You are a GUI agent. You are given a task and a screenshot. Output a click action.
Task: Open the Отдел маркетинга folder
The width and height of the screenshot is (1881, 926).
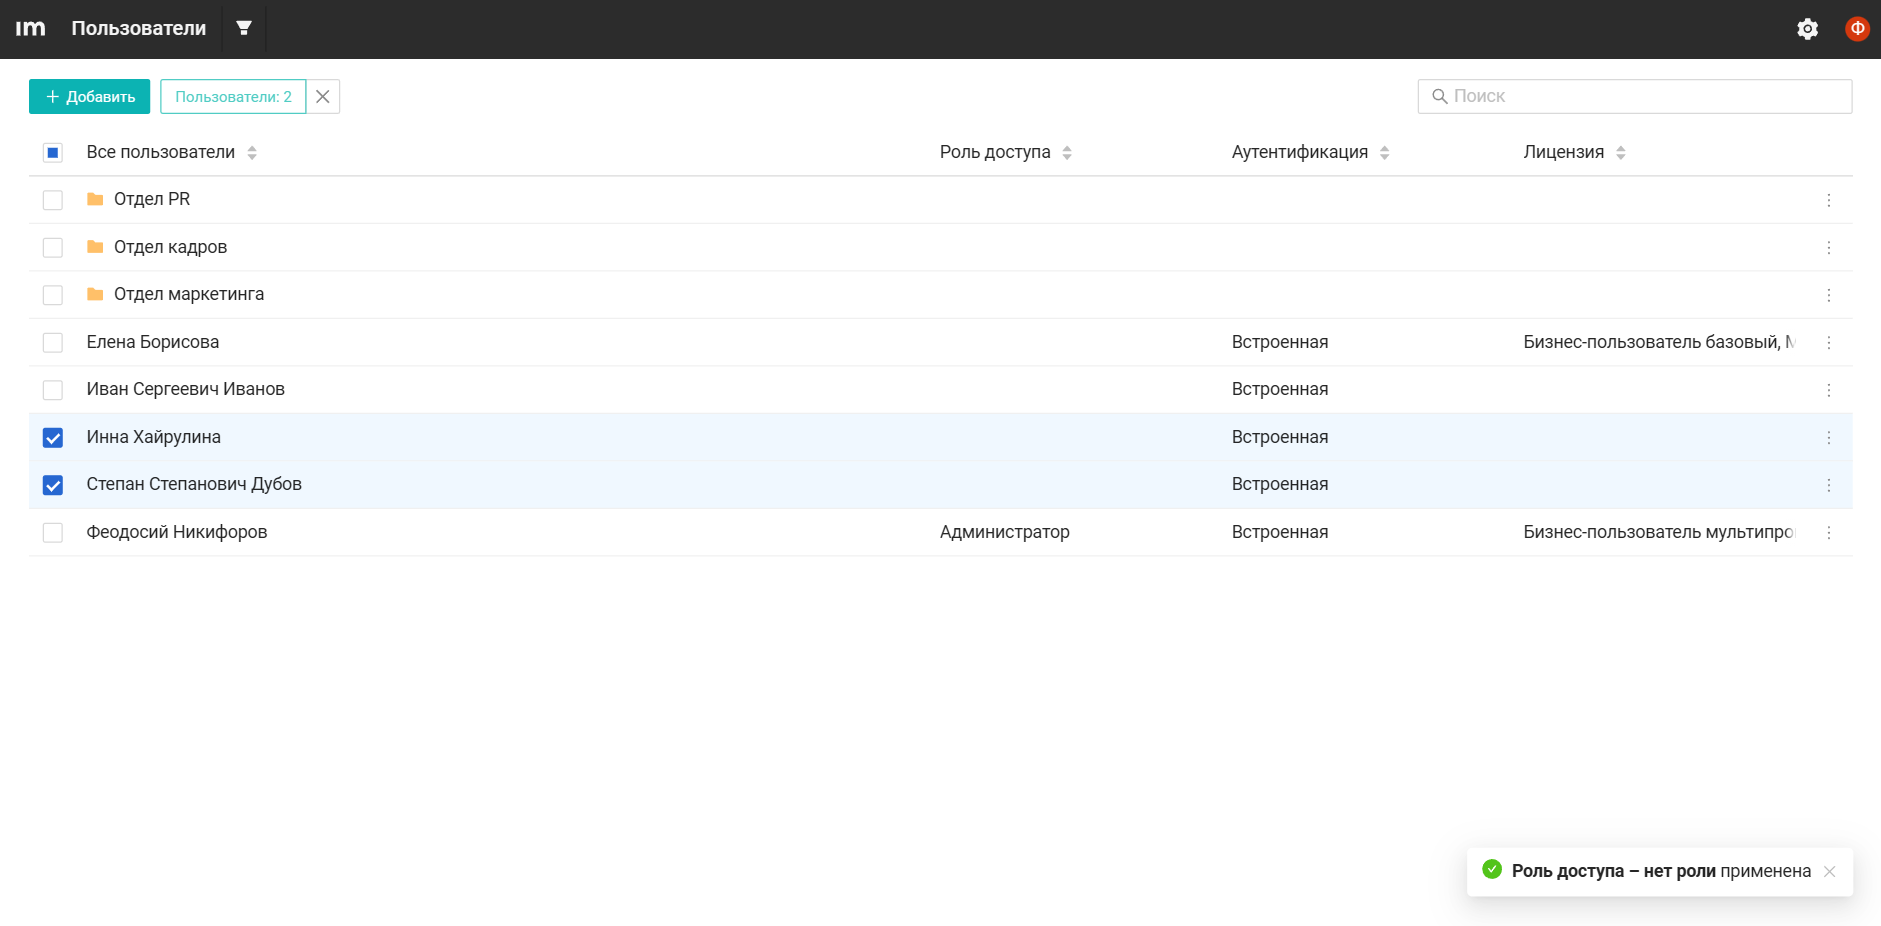tap(189, 294)
